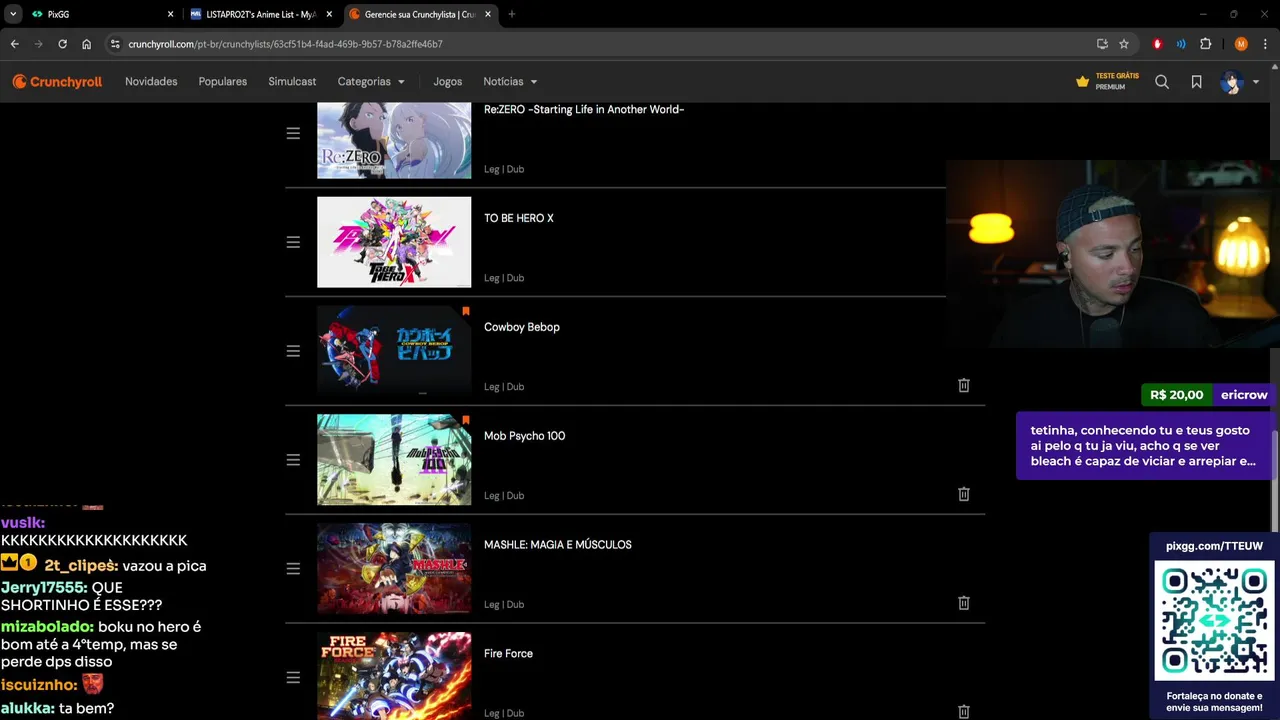Delete Cowboy Bebop from the list

coord(964,385)
